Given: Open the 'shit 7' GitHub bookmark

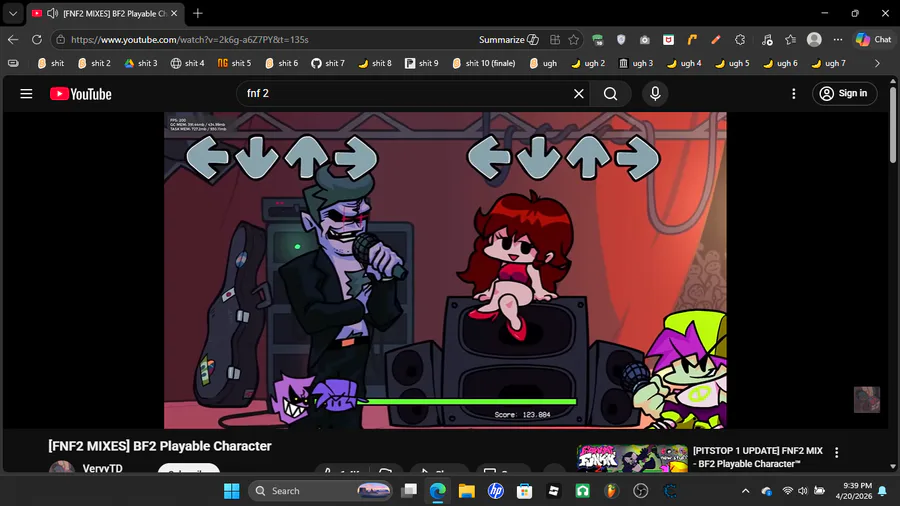Looking at the screenshot, I should point(328,63).
